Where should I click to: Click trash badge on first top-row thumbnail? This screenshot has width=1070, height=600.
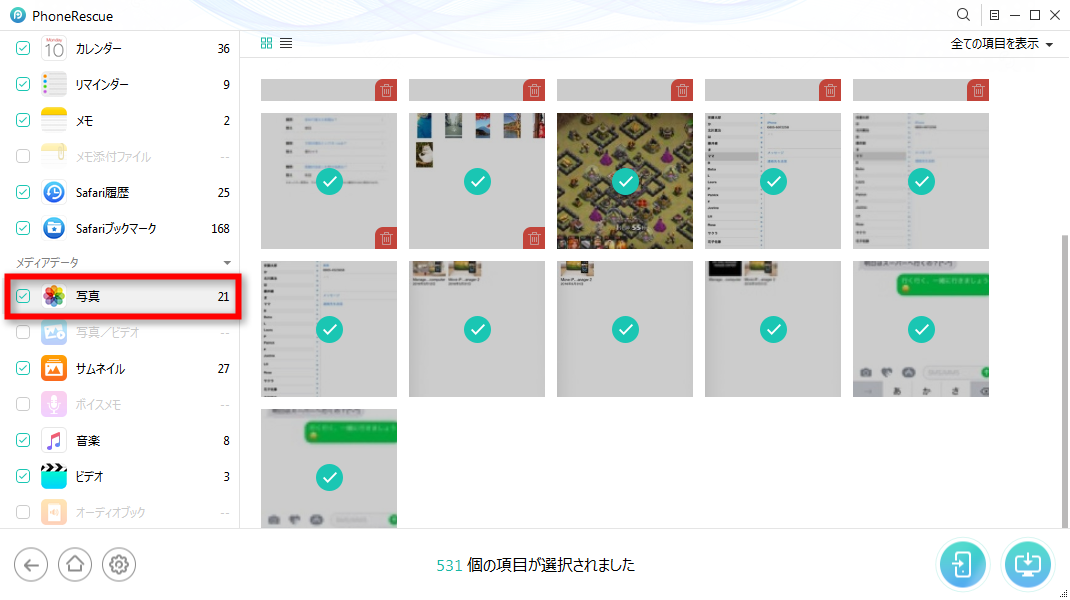click(x=386, y=90)
